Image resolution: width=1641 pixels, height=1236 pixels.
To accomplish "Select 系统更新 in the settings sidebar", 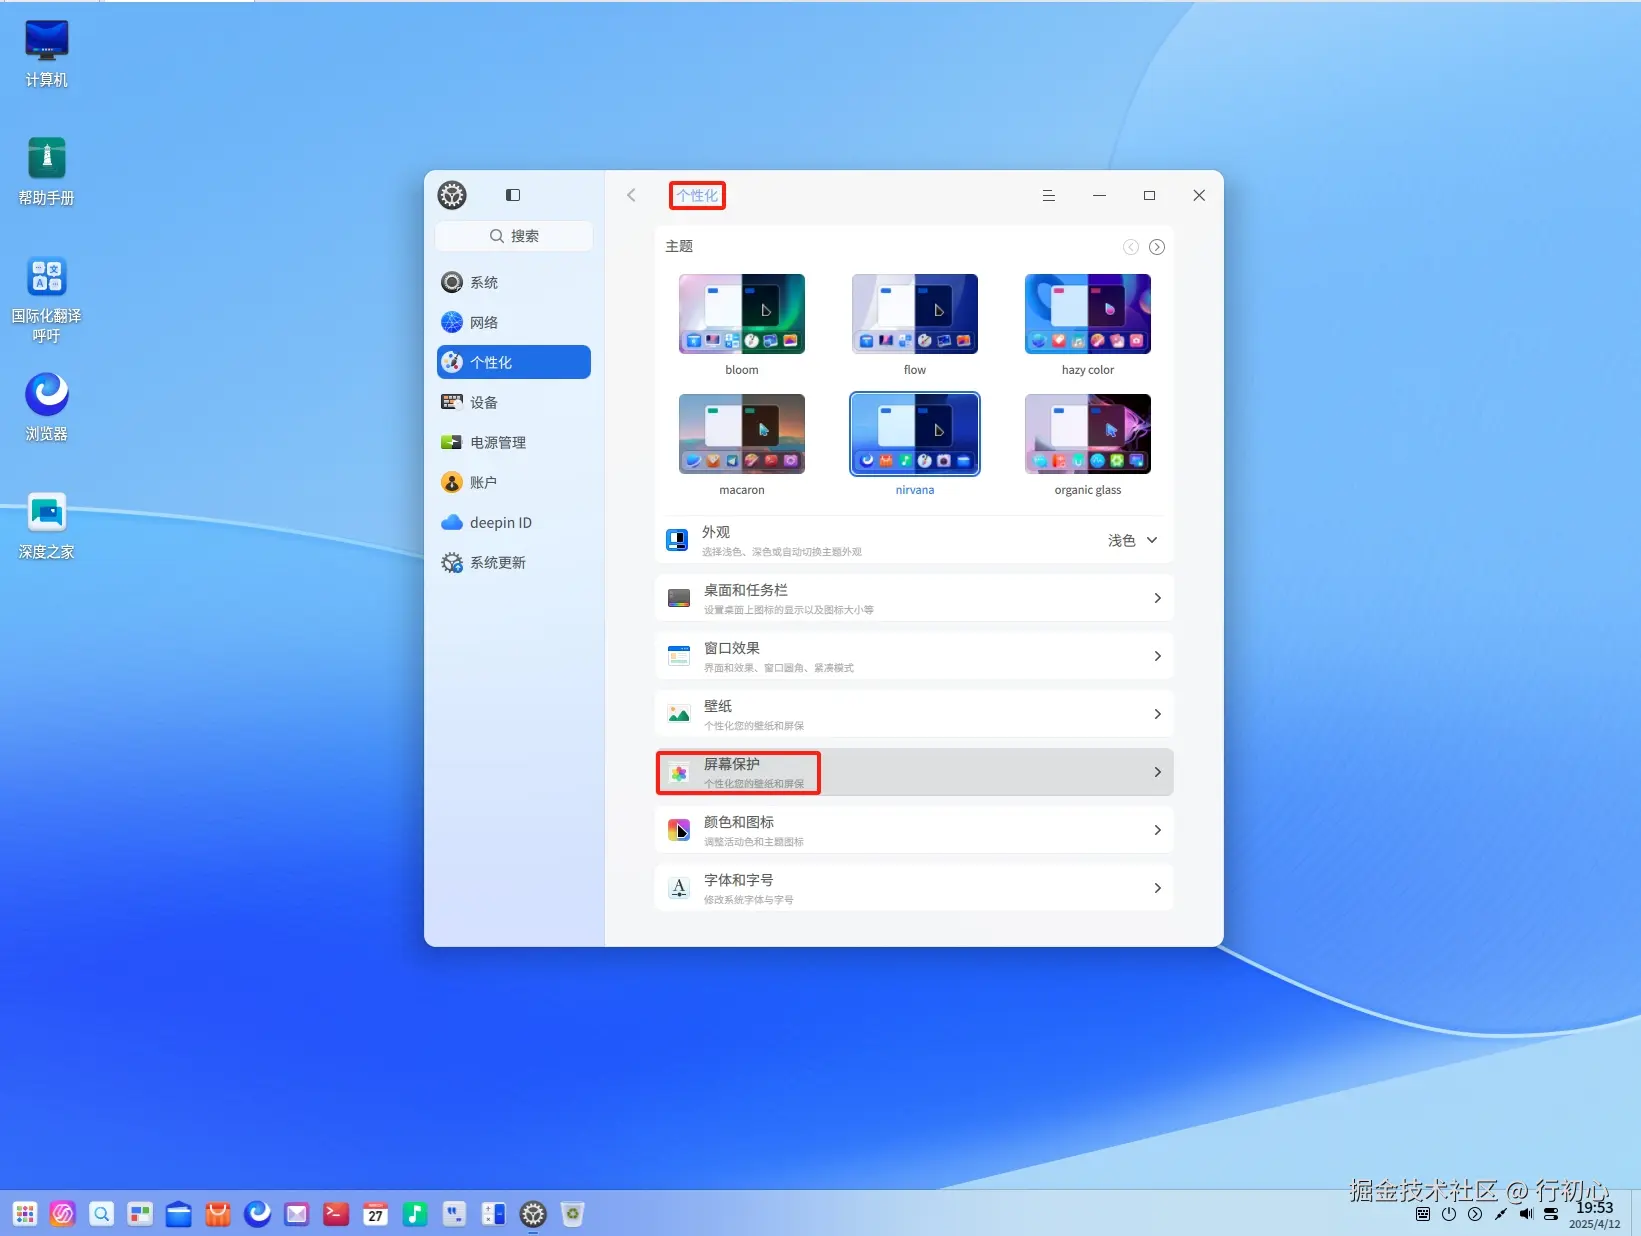I will click(514, 562).
